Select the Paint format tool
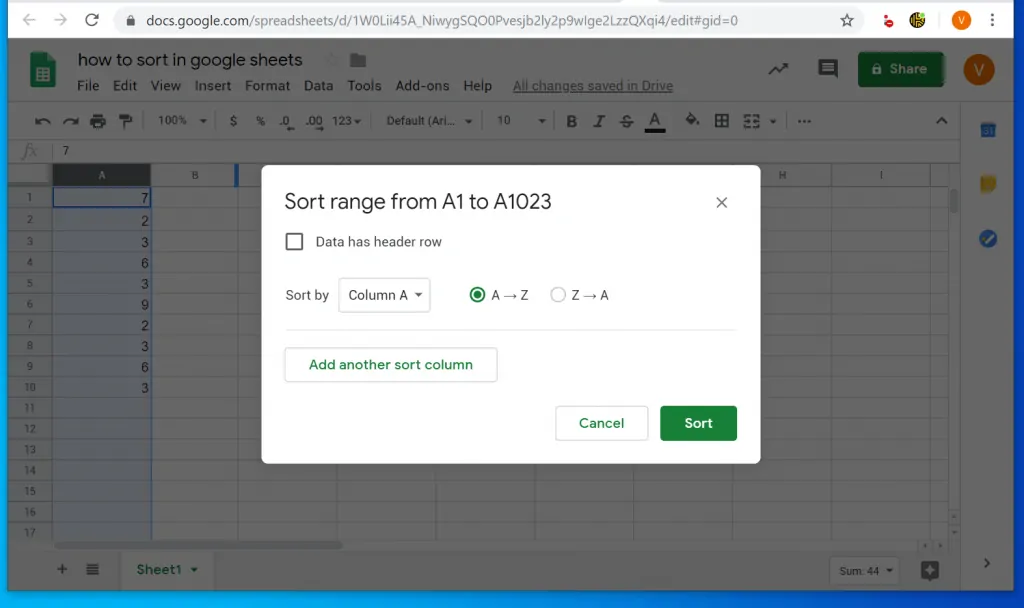Image resolution: width=1024 pixels, height=608 pixels. [127, 120]
